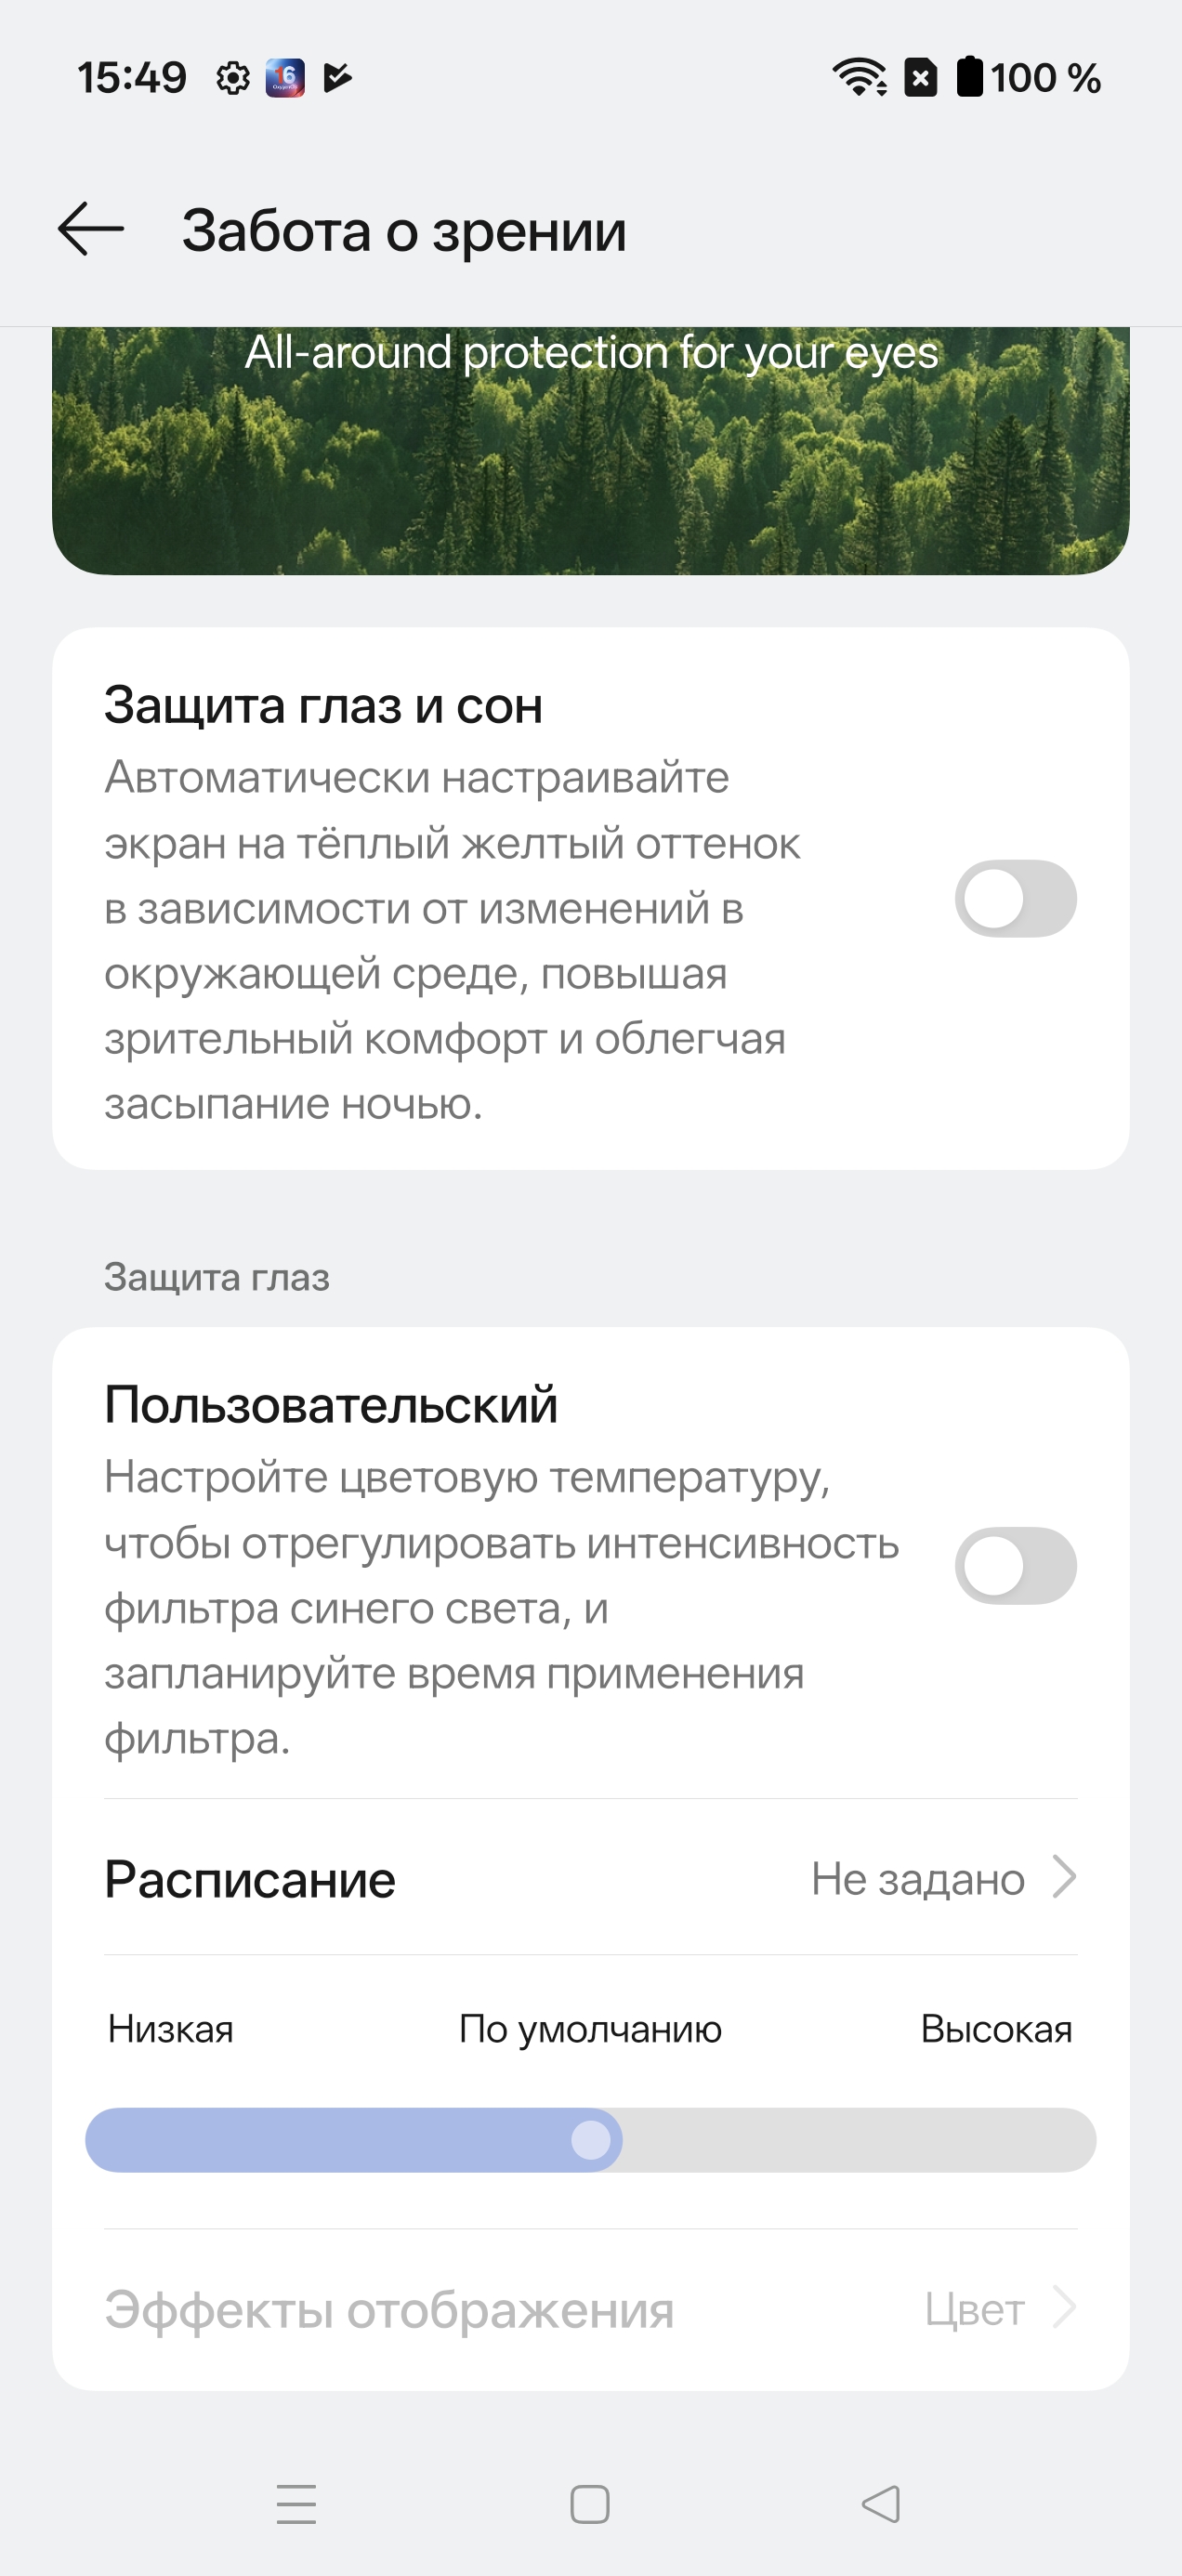This screenshot has height=2576, width=1182.
Task: Tap the Высокая intensity label
Action: point(996,2029)
